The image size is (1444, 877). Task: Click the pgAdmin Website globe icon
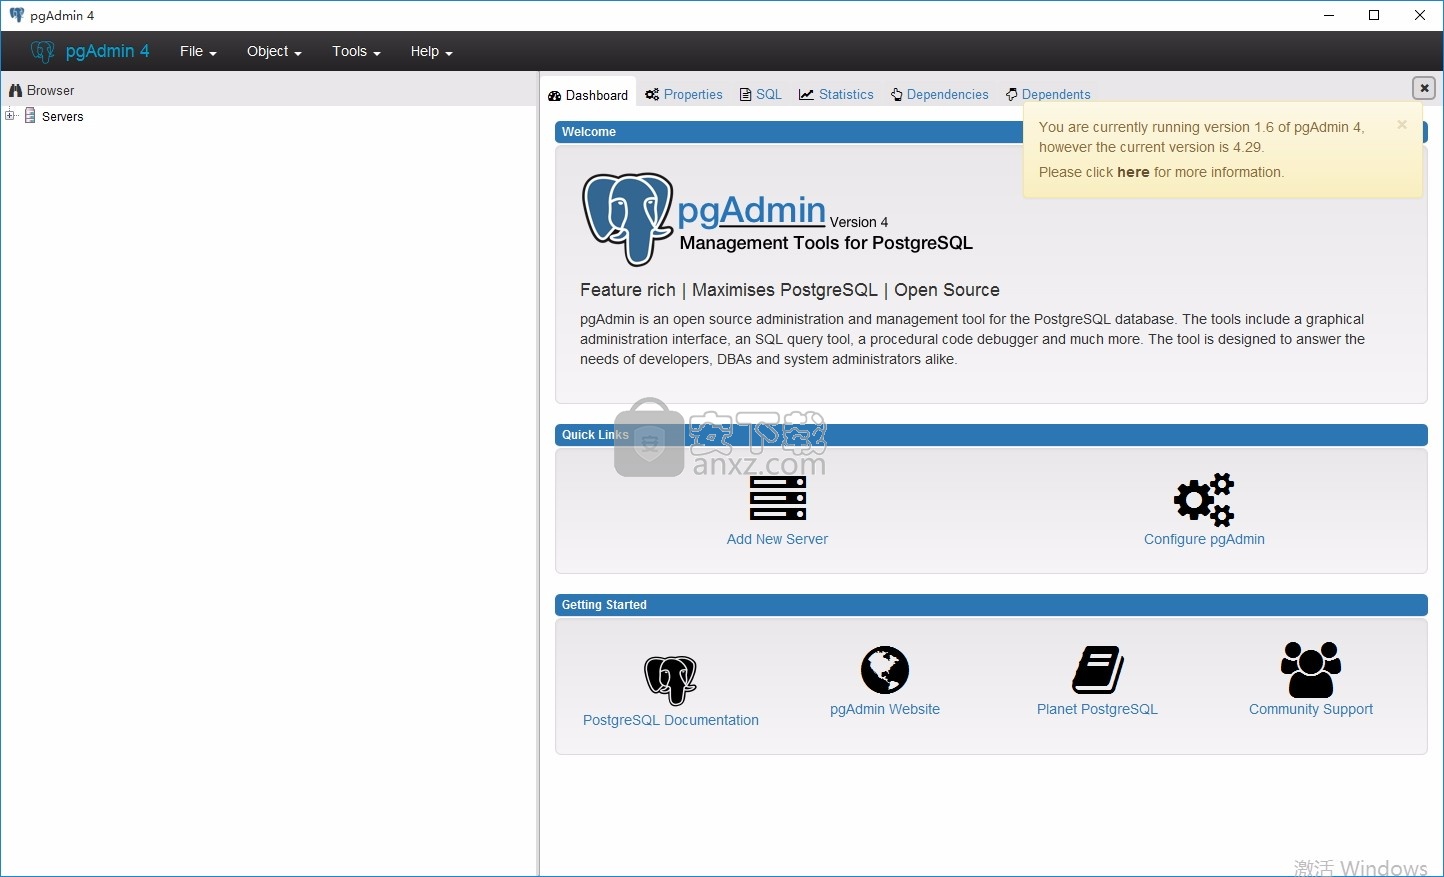[x=885, y=670]
